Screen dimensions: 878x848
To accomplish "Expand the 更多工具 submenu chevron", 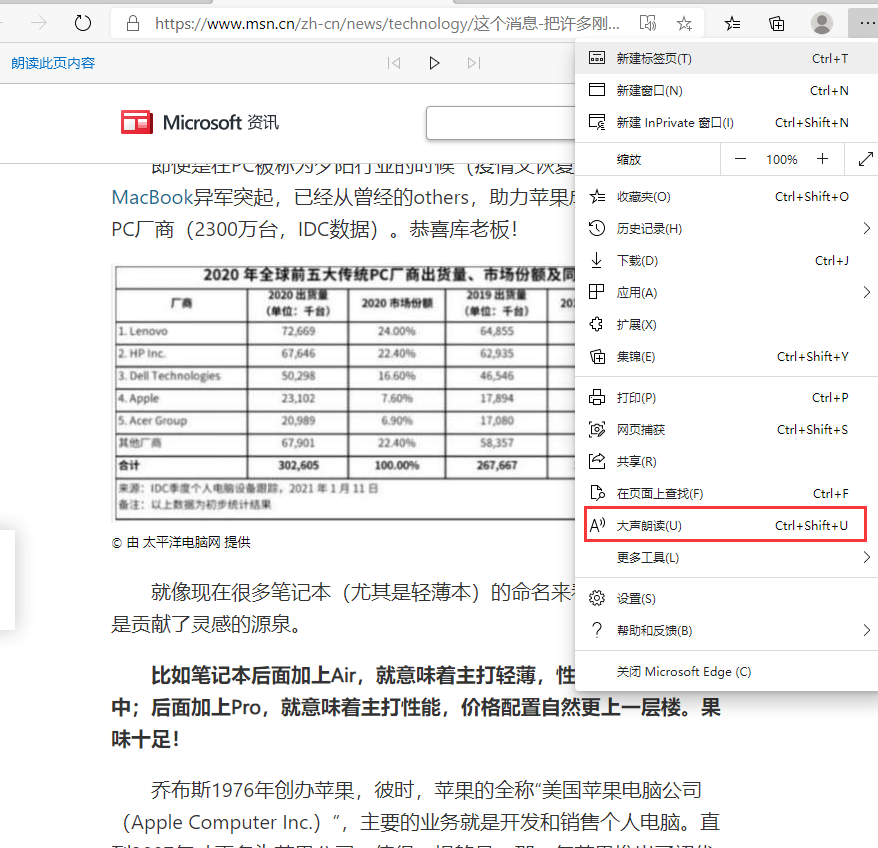I will [867, 557].
